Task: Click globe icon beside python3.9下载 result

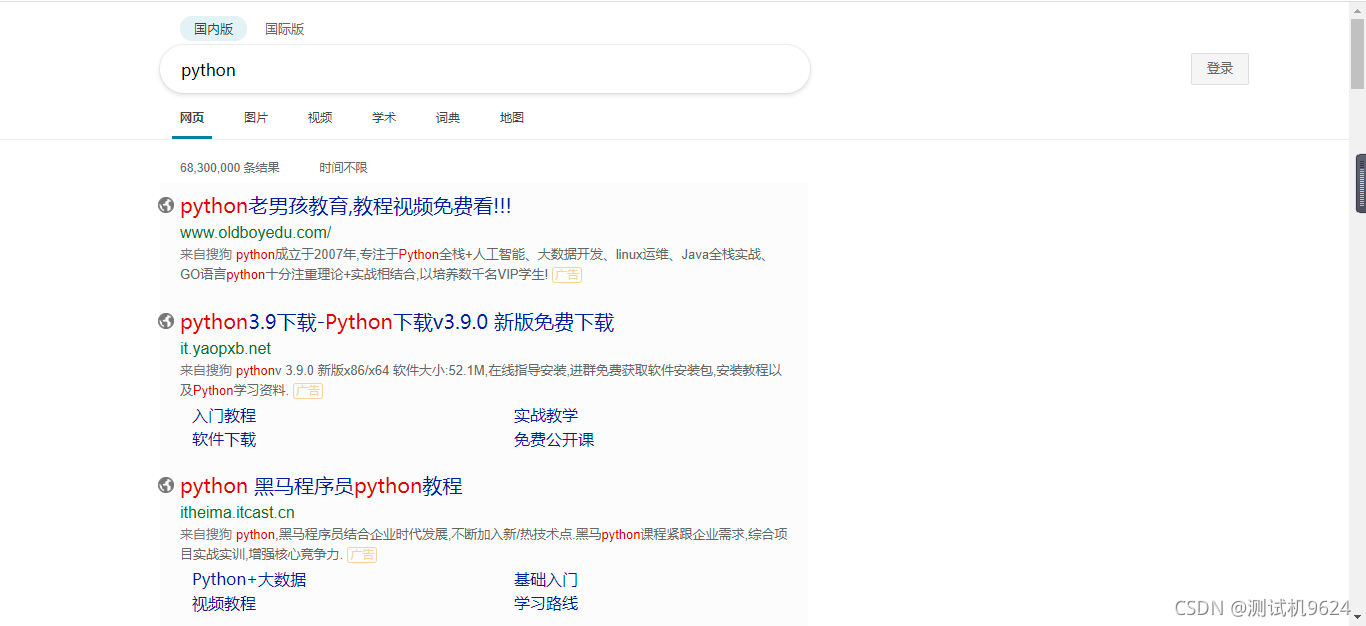Action: click(166, 321)
